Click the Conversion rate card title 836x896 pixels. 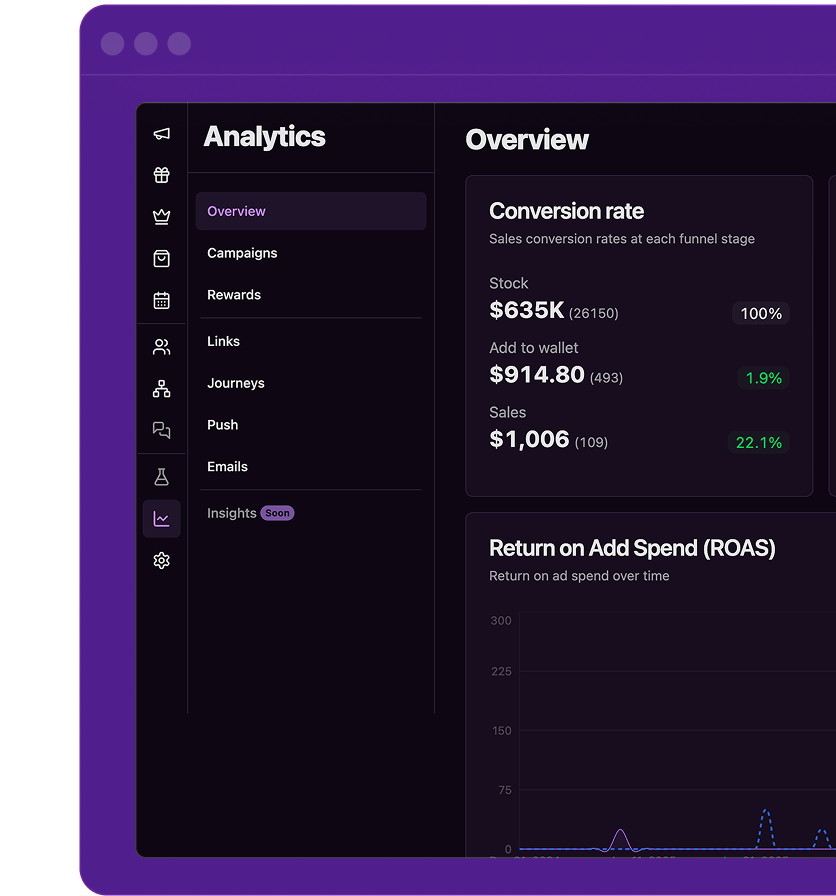[x=566, y=211]
